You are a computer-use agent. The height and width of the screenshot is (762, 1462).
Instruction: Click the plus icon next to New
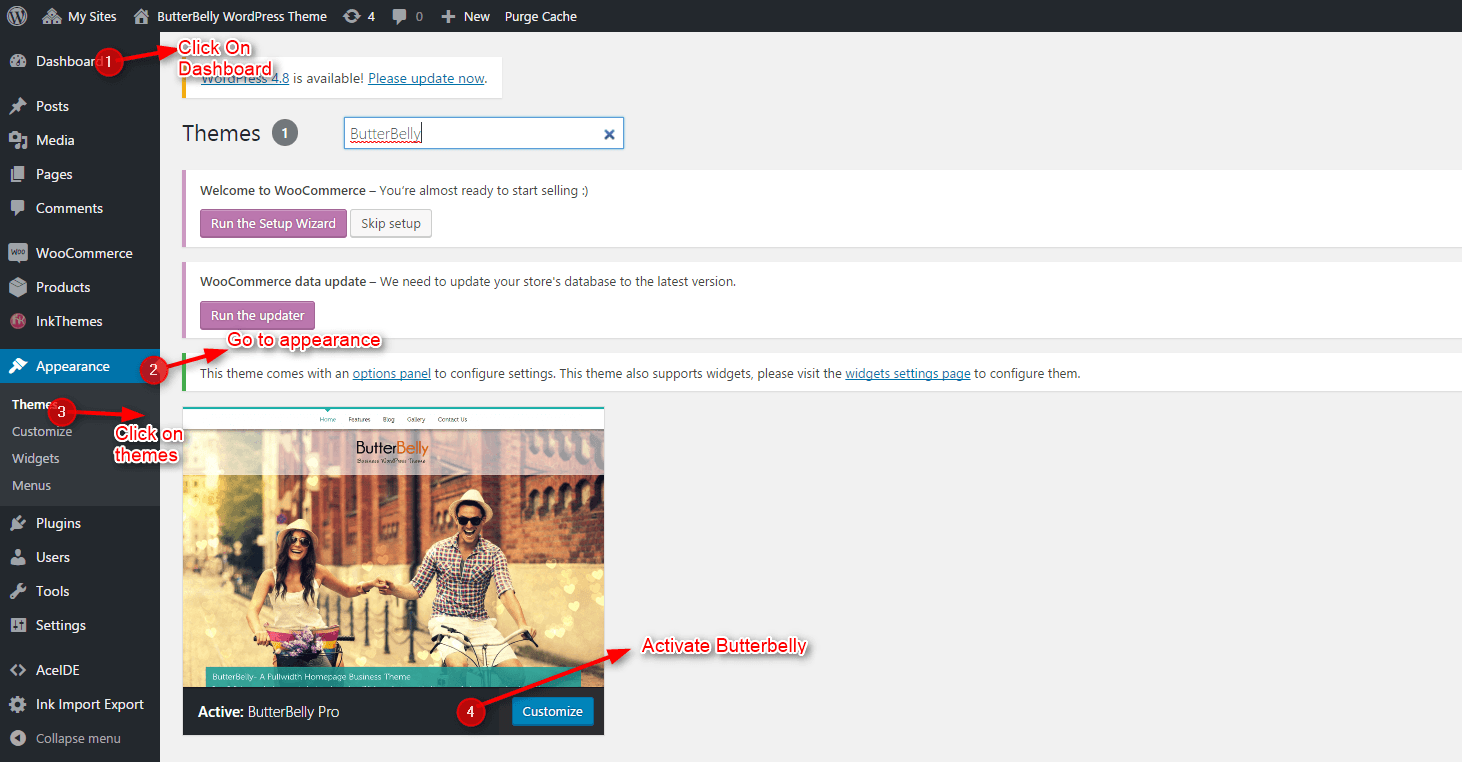[448, 16]
